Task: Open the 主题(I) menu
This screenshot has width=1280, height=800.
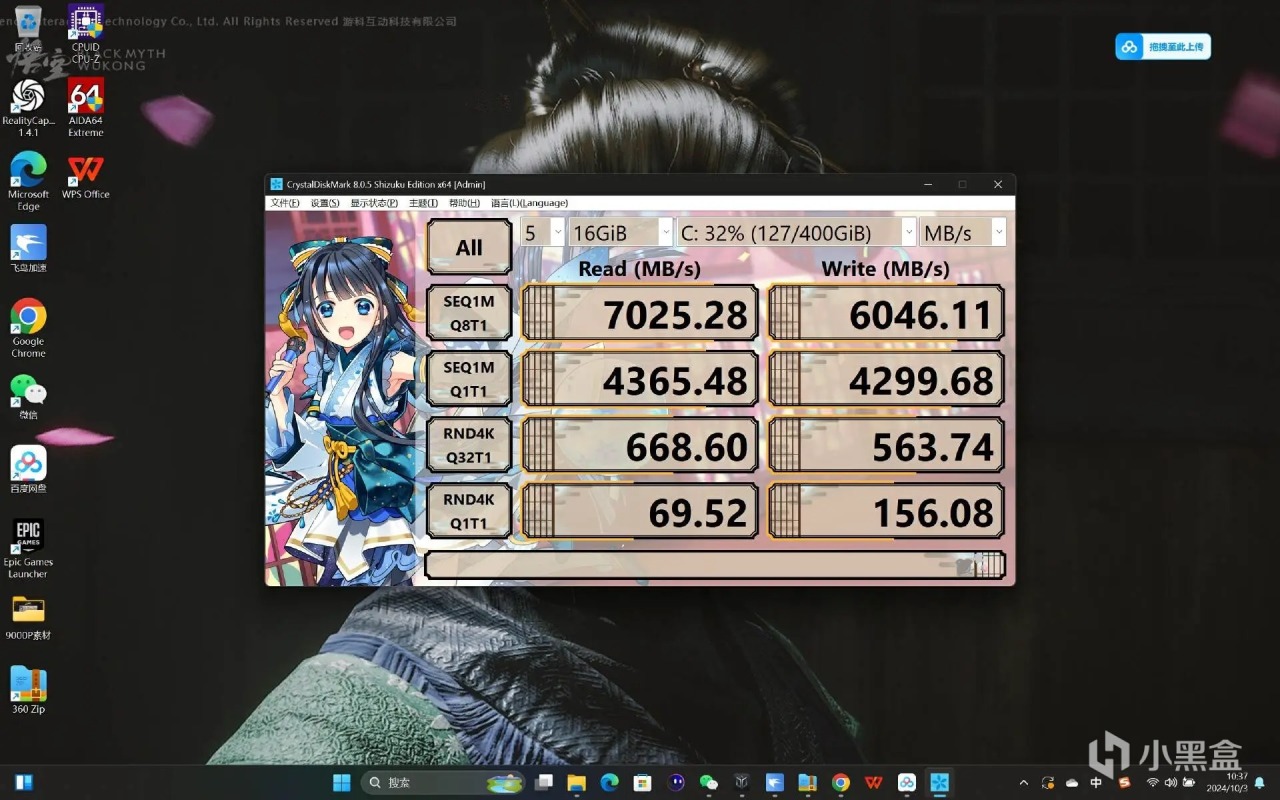Action: tap(423, 203)
